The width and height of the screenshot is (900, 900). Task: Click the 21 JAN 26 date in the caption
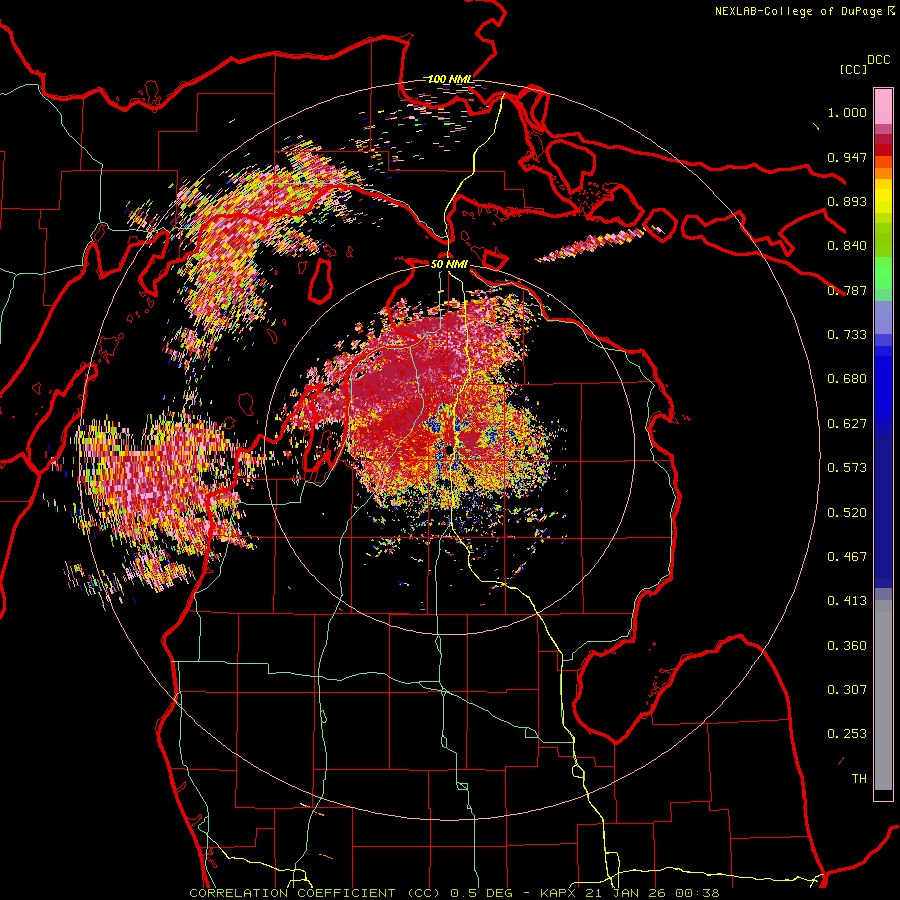pyautogui.click(x=626, y=893)
